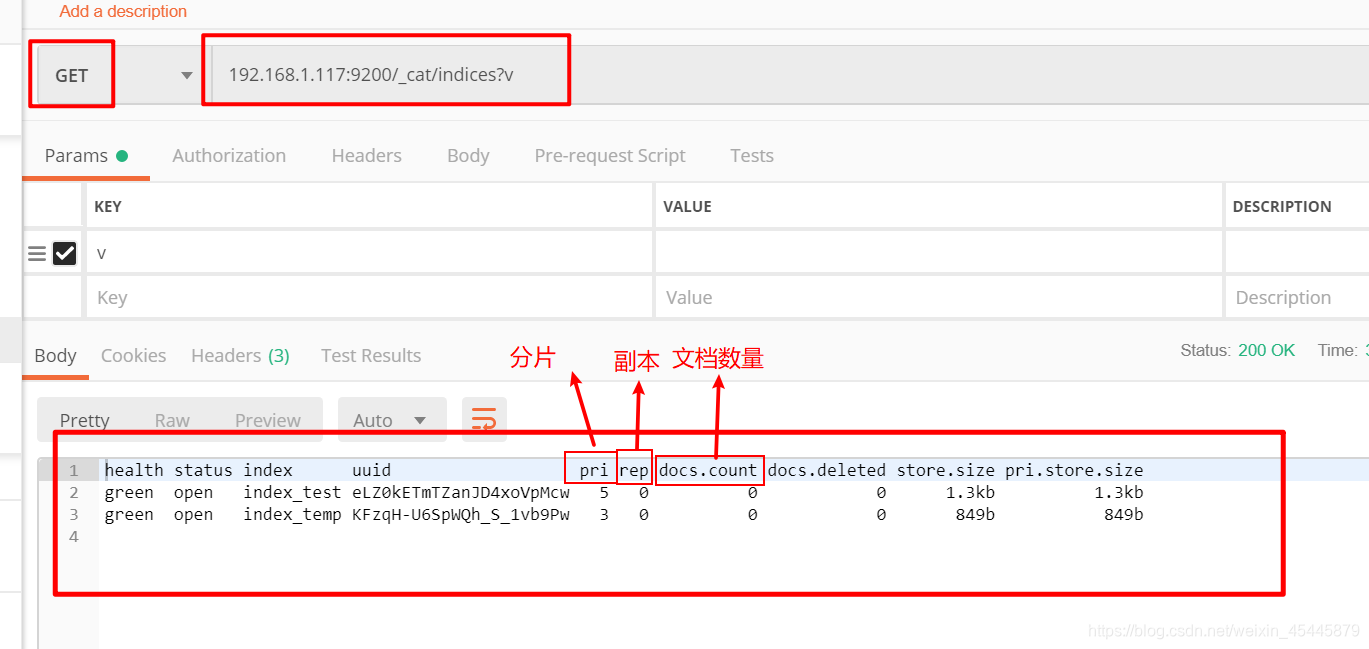Click the key cell containing v

tap(369, 254)
